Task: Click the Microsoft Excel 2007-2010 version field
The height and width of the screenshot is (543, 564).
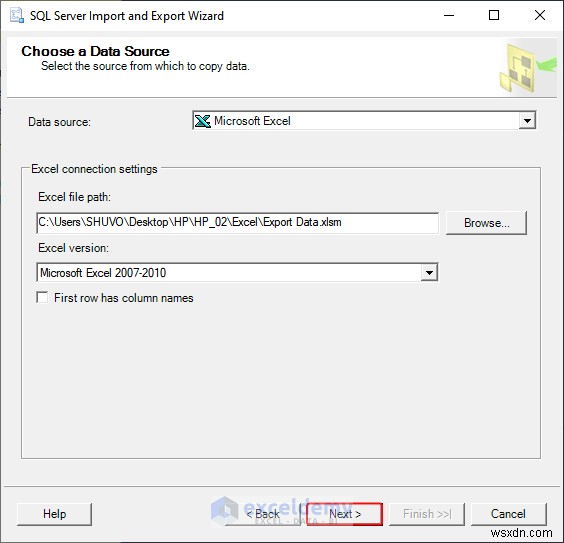Action: (x=237, y=272)
